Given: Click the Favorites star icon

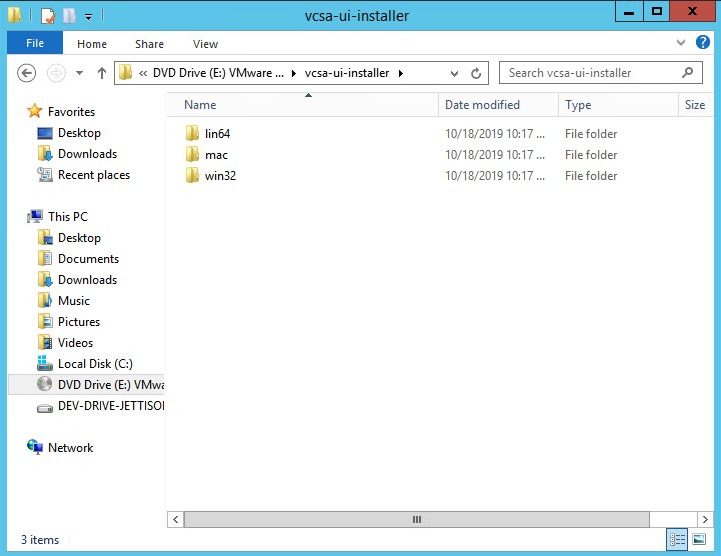Looking at the screenshot, I should click(x=34, y=111).
